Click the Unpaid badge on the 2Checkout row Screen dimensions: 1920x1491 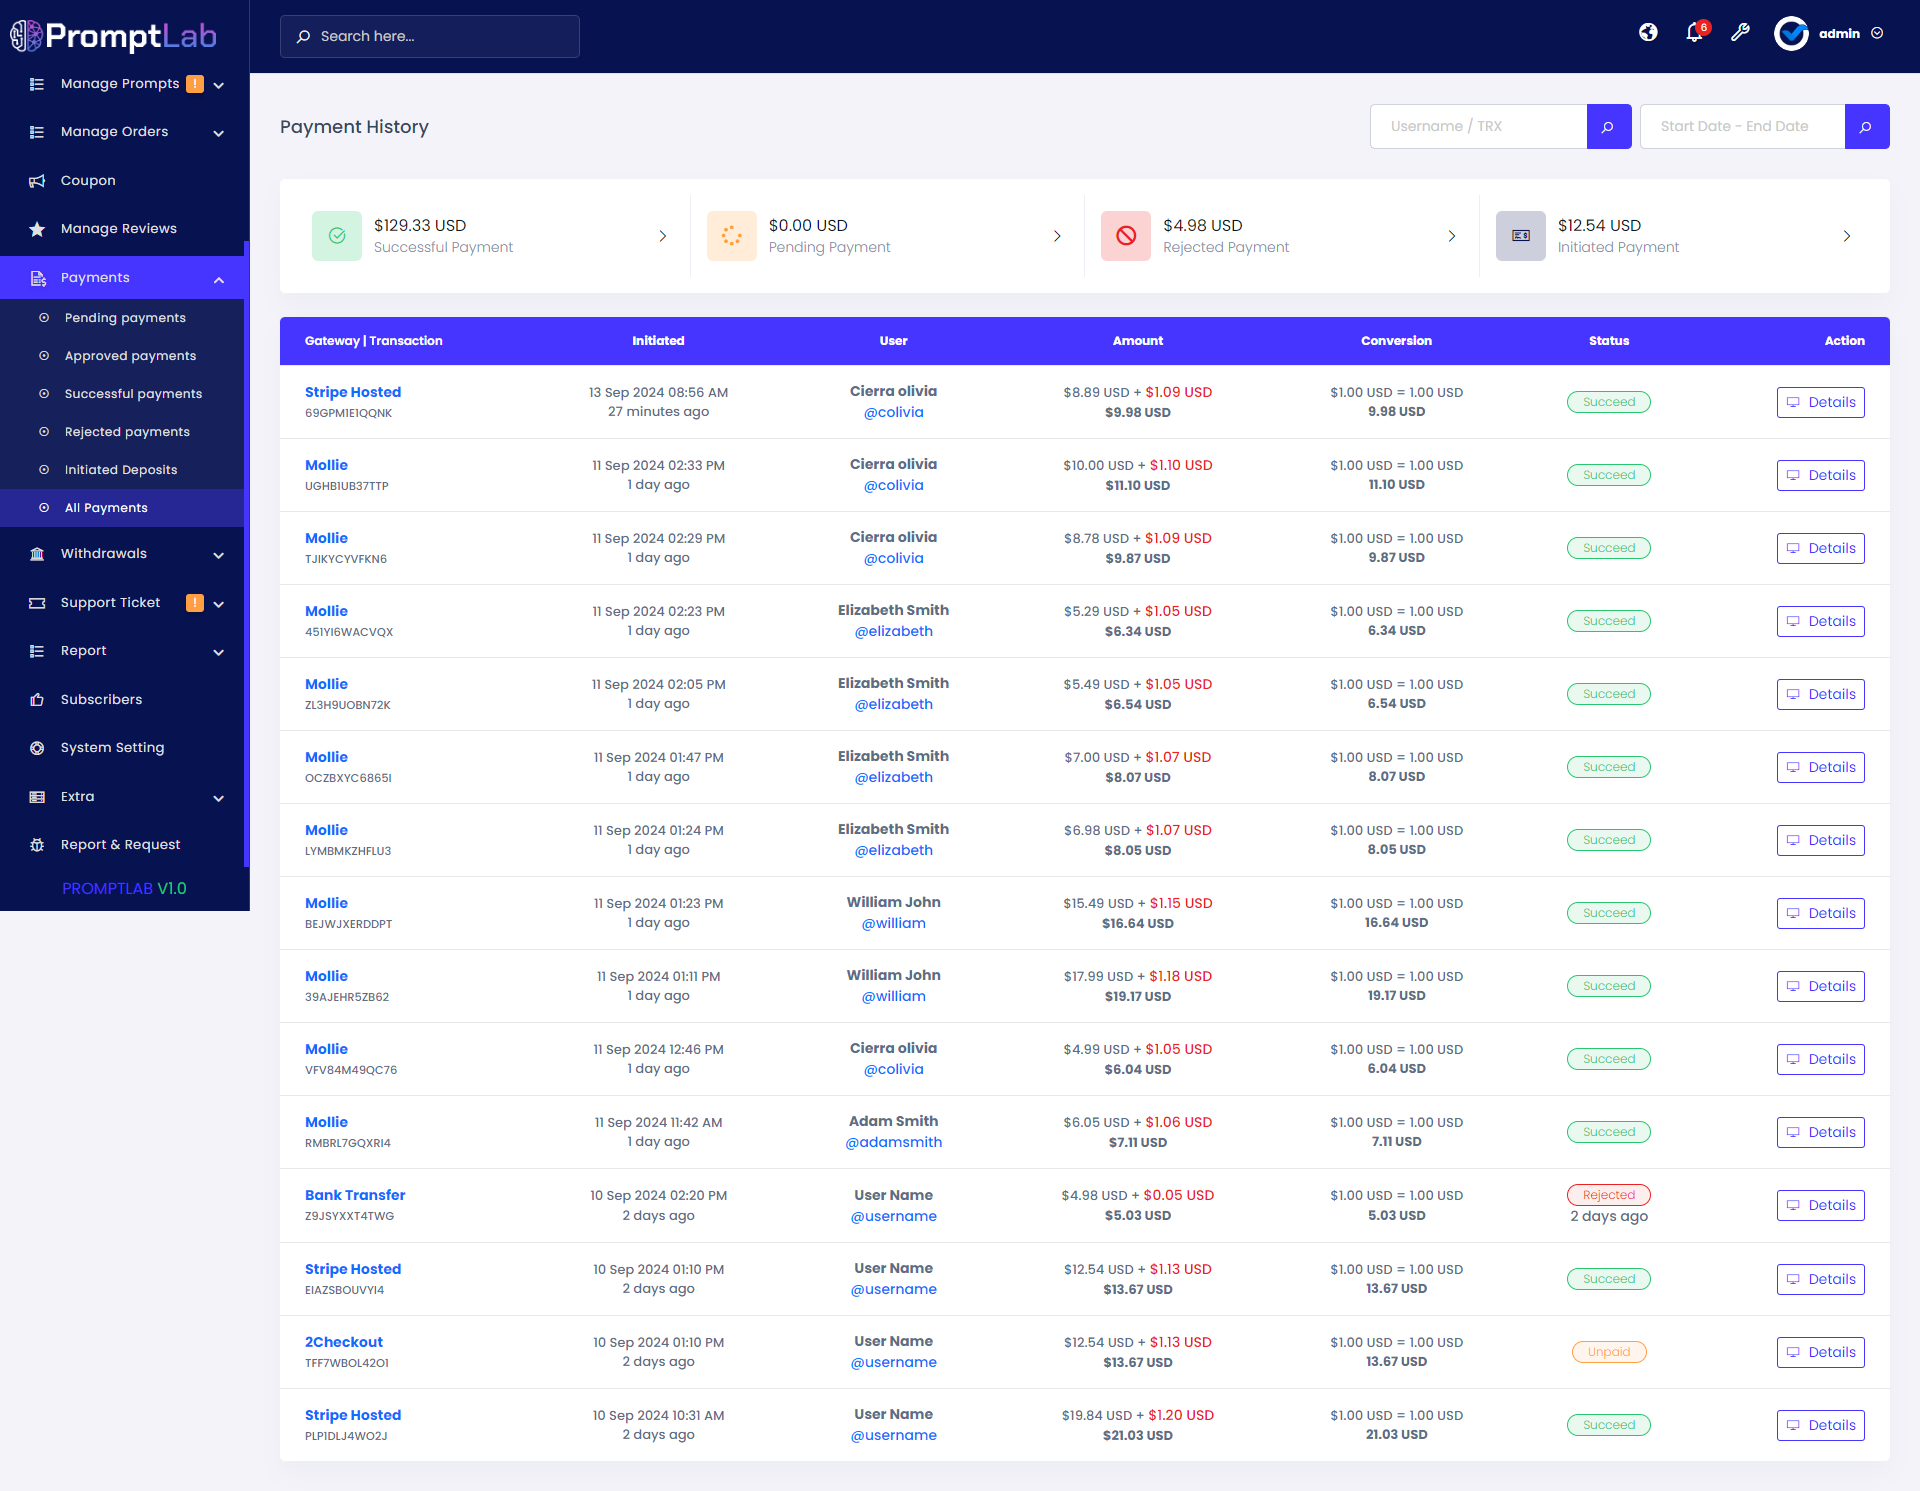tap(1608, 1351)
